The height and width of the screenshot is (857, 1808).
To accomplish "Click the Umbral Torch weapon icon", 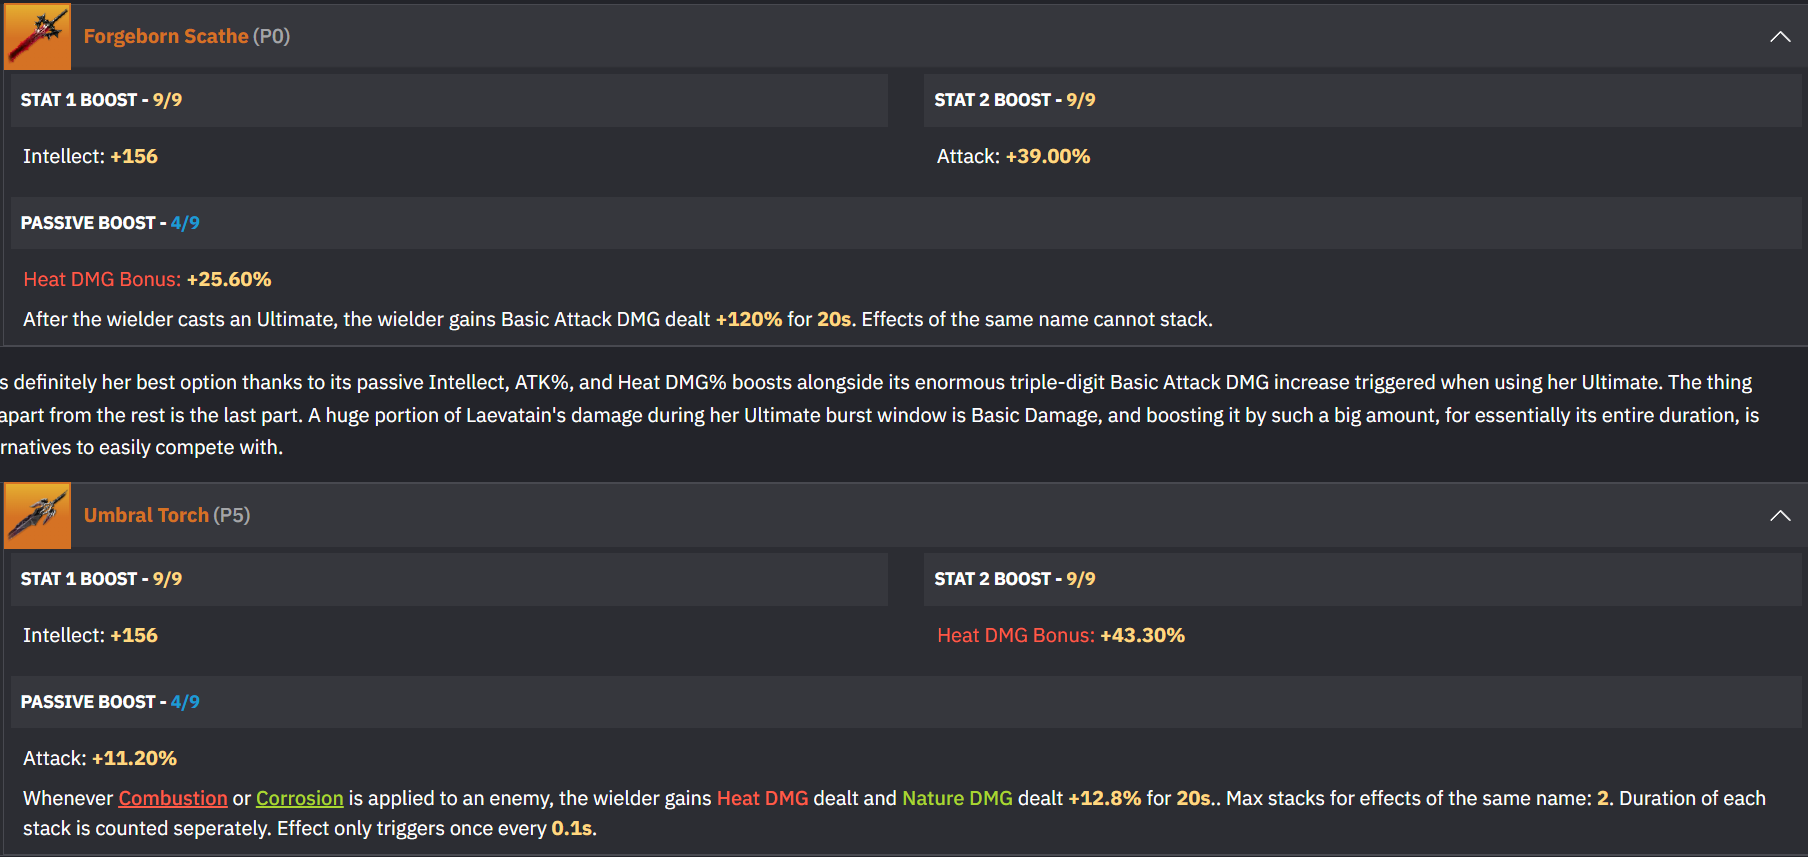I will [38, 516].
